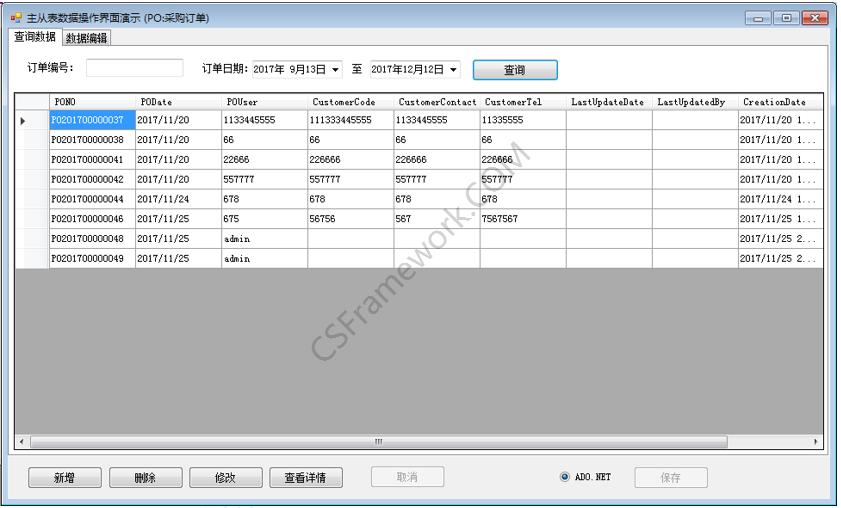Click the 修改 button
841x508 pixels.
[225, 478]
